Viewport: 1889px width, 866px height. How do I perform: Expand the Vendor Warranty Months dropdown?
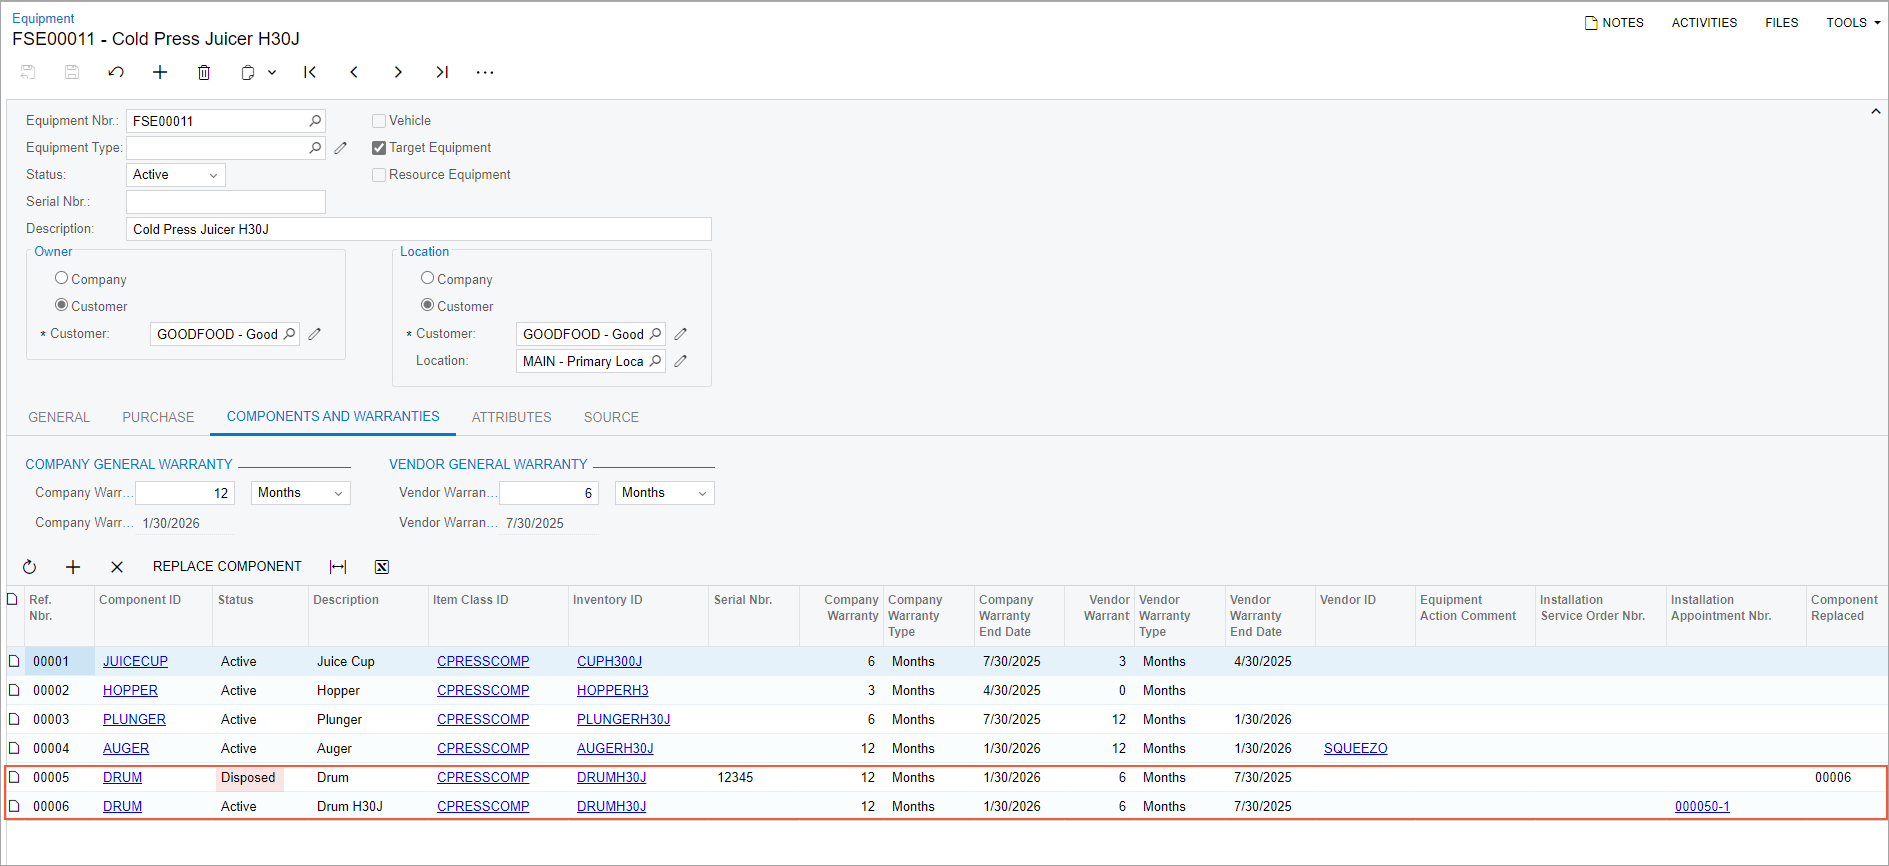[664, 493]
